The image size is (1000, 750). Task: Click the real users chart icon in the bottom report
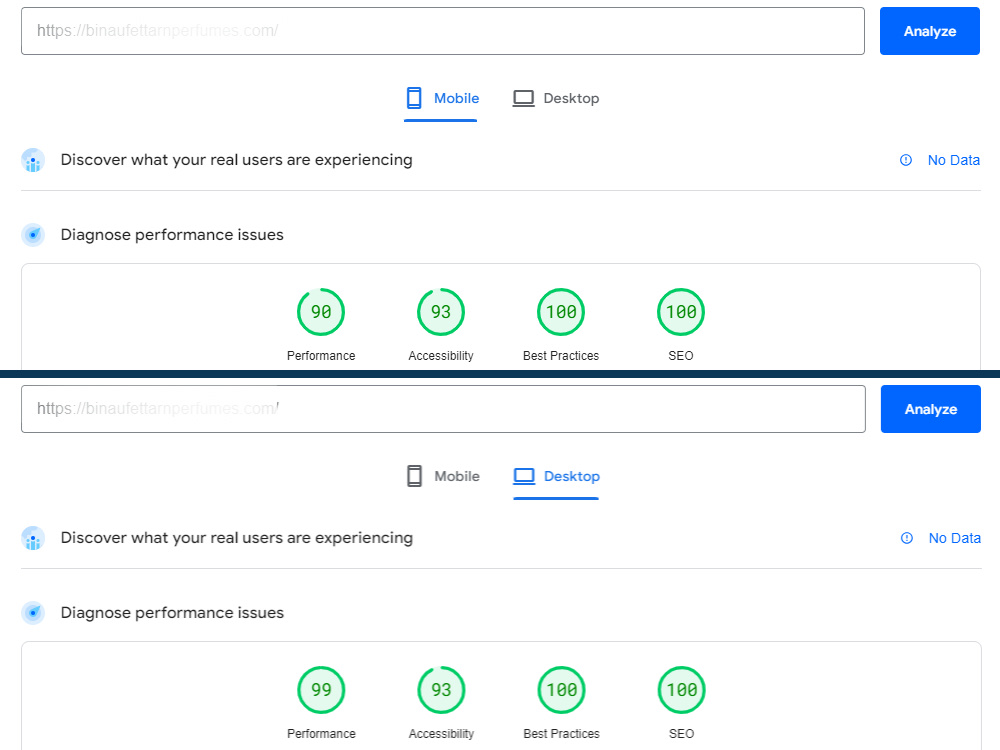(33, 538)
